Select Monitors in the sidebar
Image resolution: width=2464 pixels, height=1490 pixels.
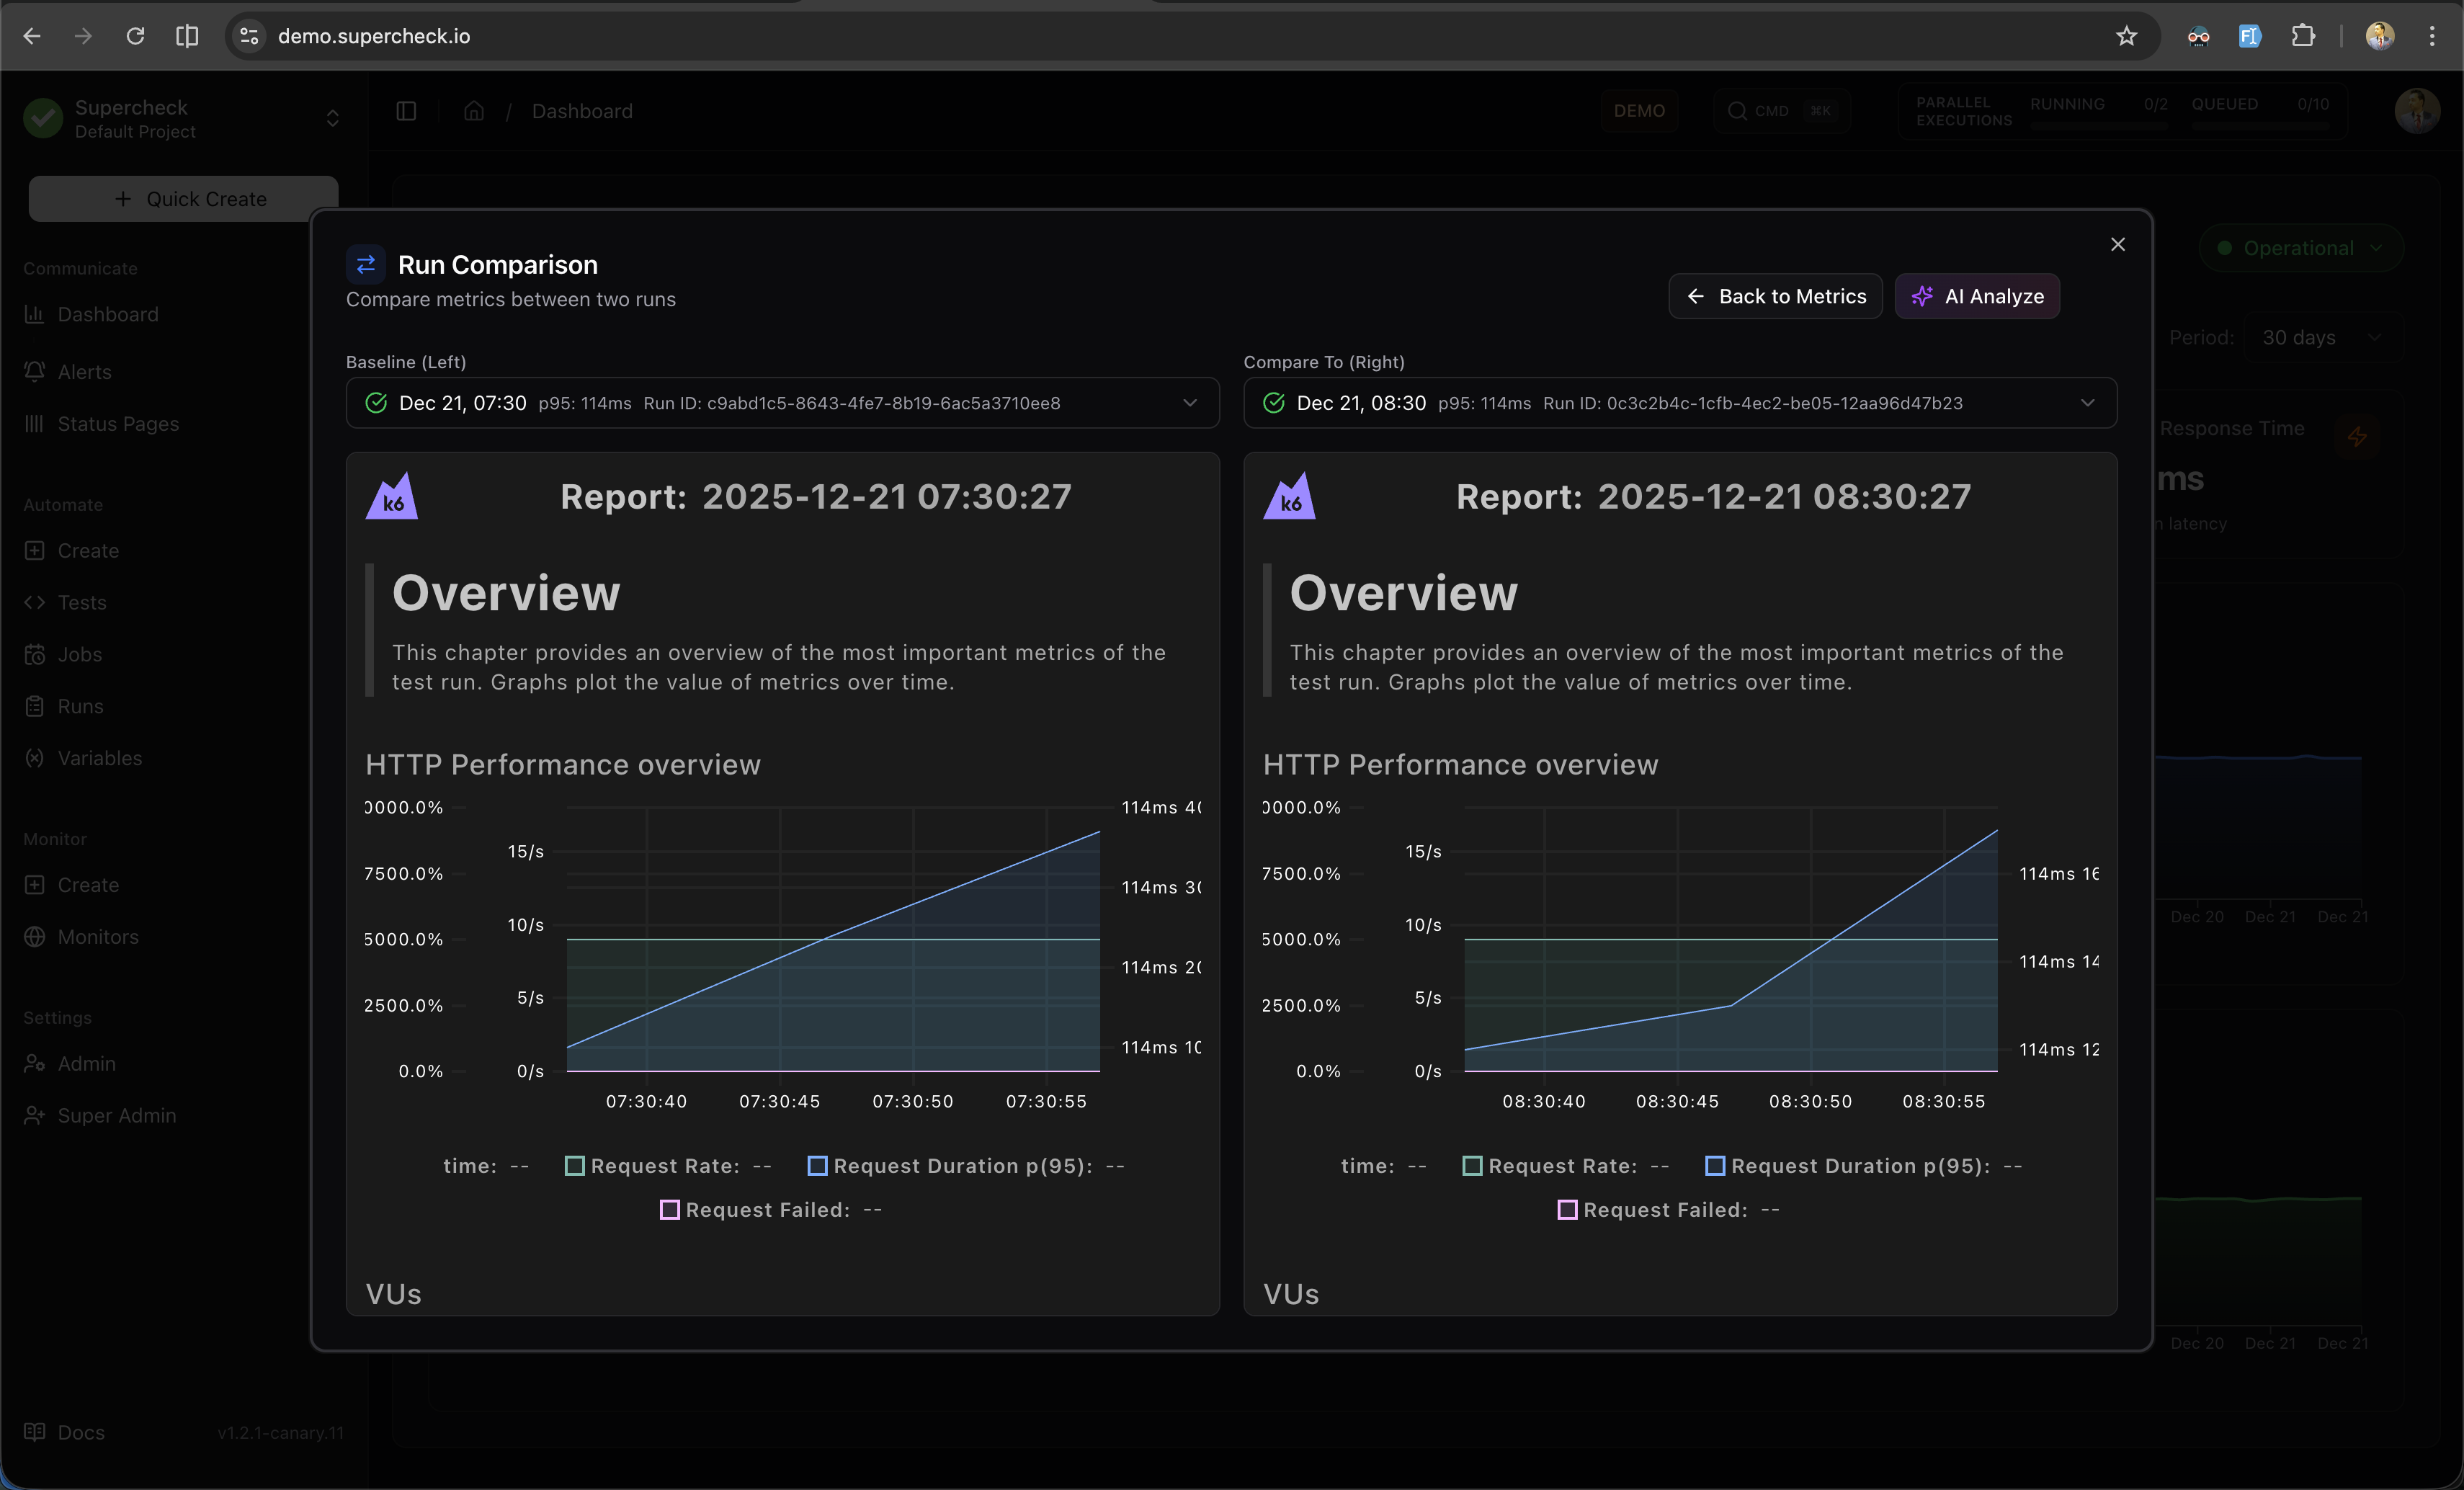[97, 937]
